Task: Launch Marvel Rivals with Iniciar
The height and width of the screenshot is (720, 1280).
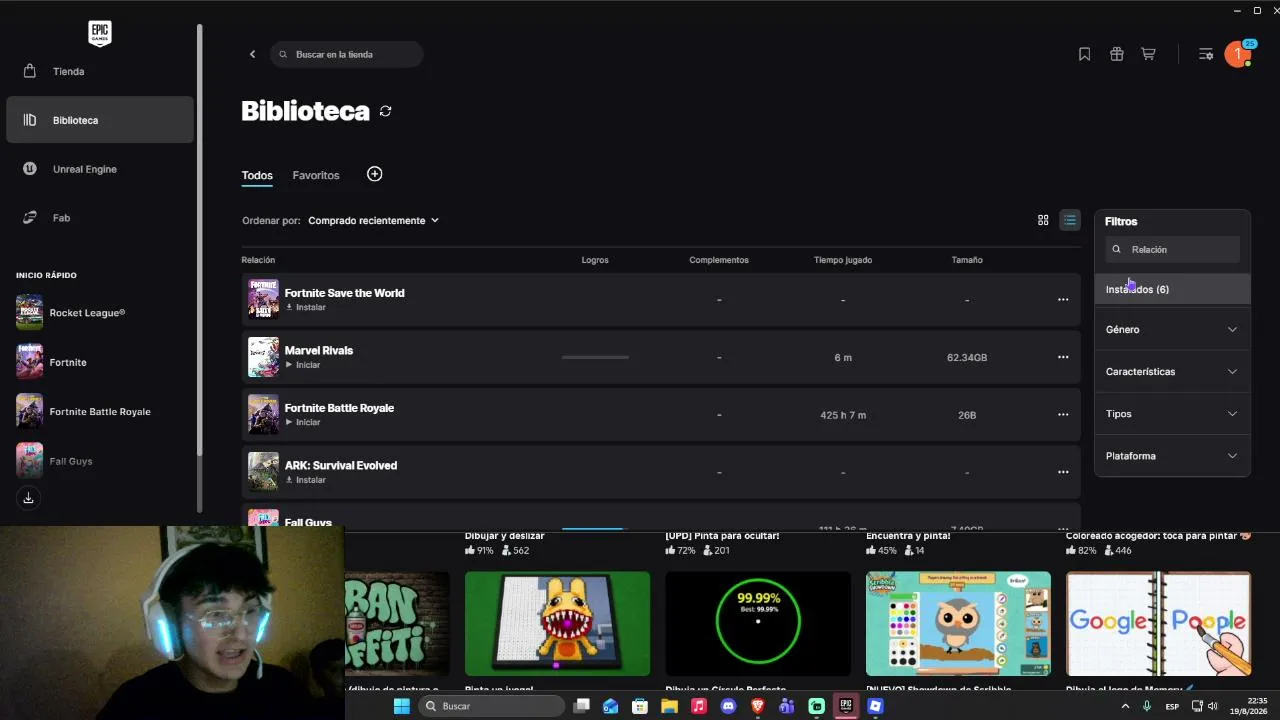Action: click(x=303, y=365)
